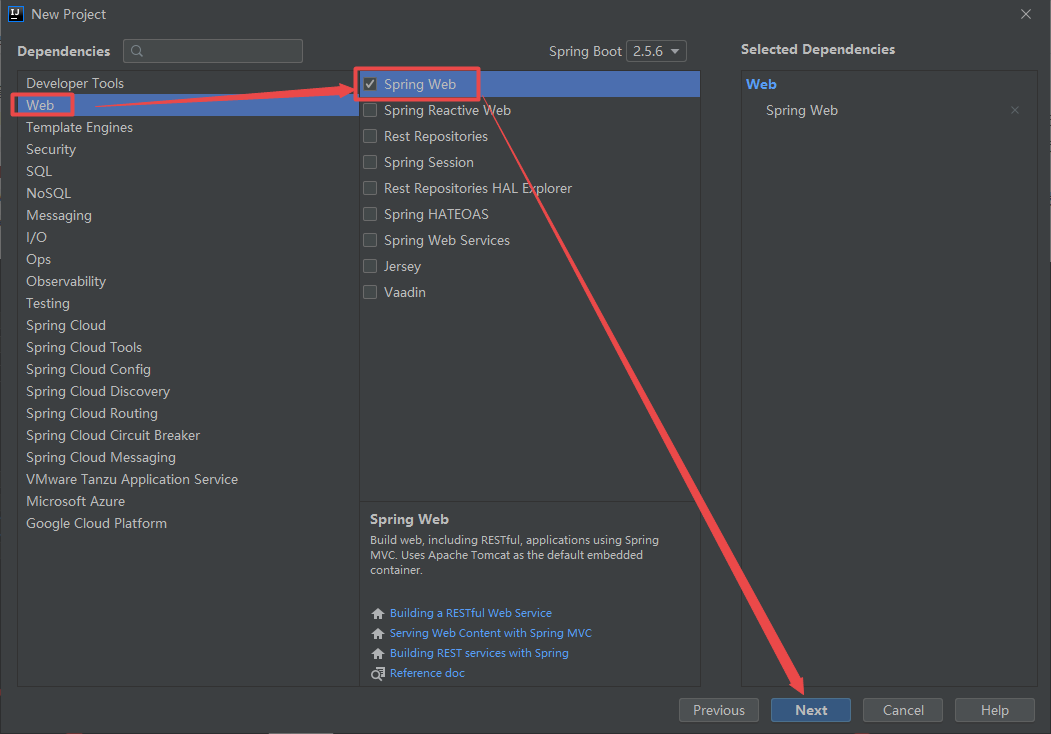Viewport: 1051px width, 734px height.
Task: Uncheck the Spring Web checkbox
Action: 370,84
